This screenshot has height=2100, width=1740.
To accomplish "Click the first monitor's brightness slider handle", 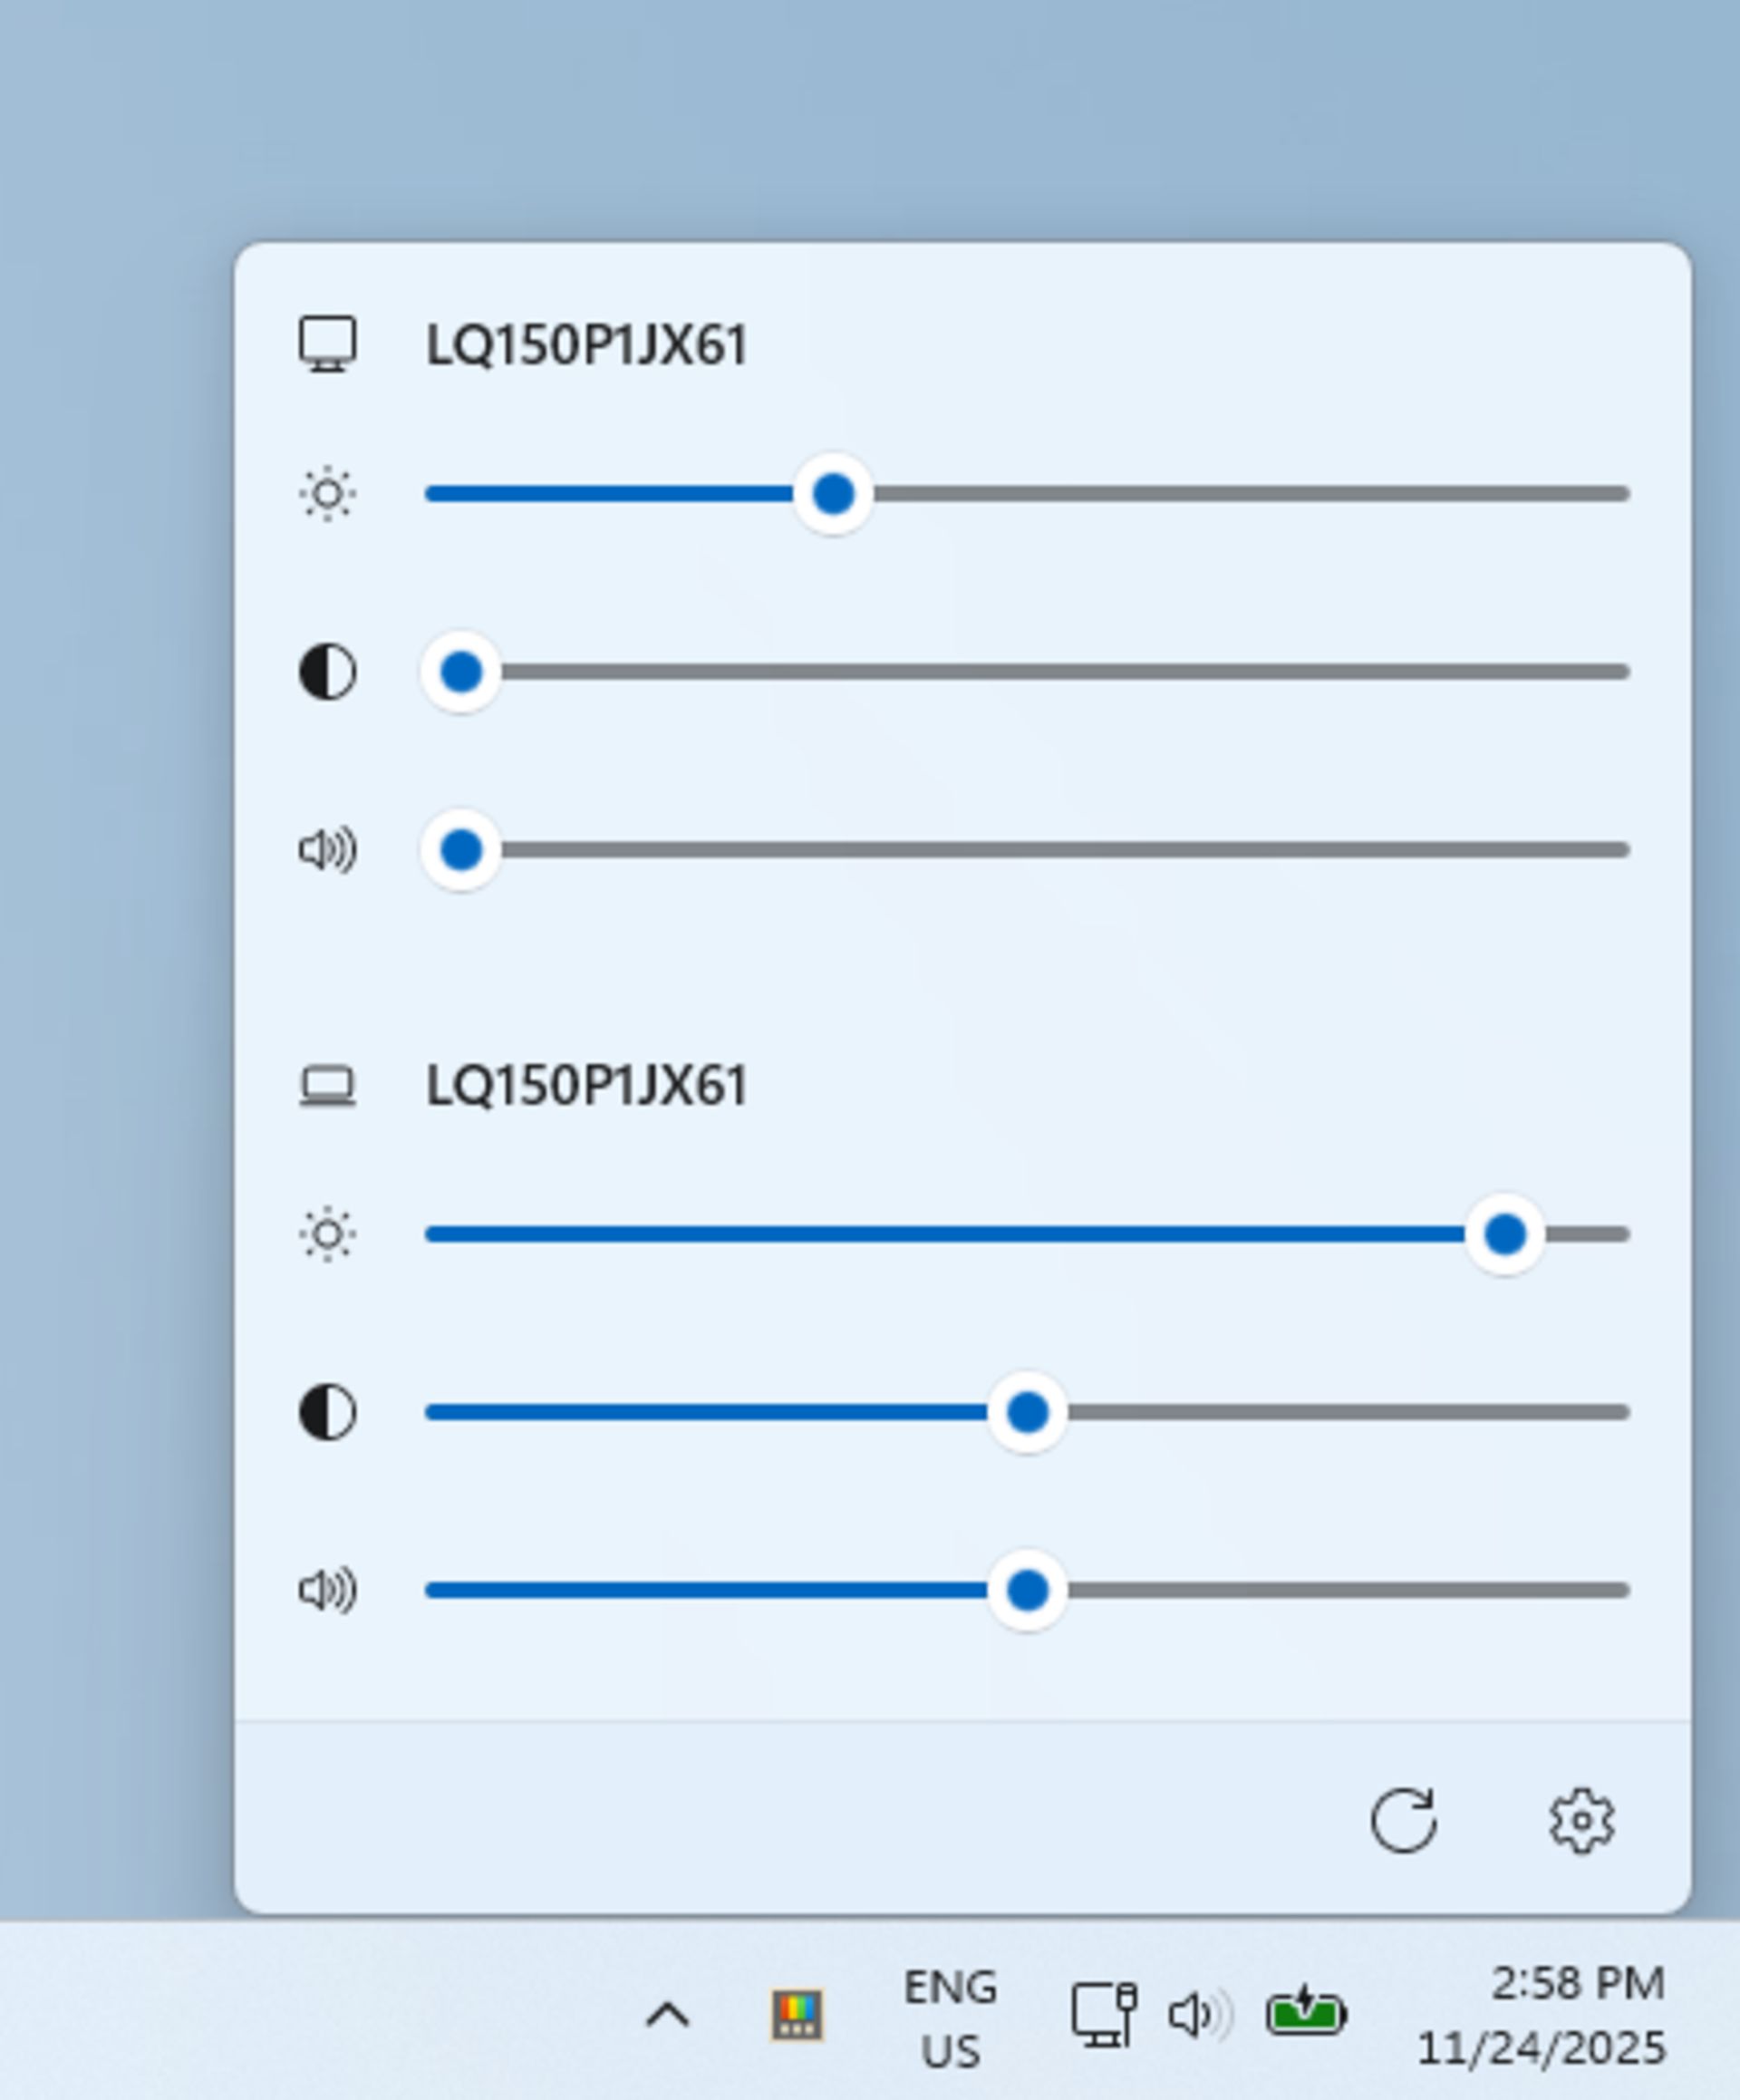I will pos(833,494).
